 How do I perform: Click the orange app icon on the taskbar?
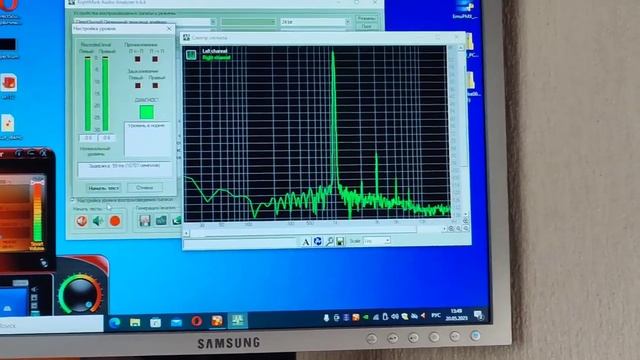tap(217, 321)
